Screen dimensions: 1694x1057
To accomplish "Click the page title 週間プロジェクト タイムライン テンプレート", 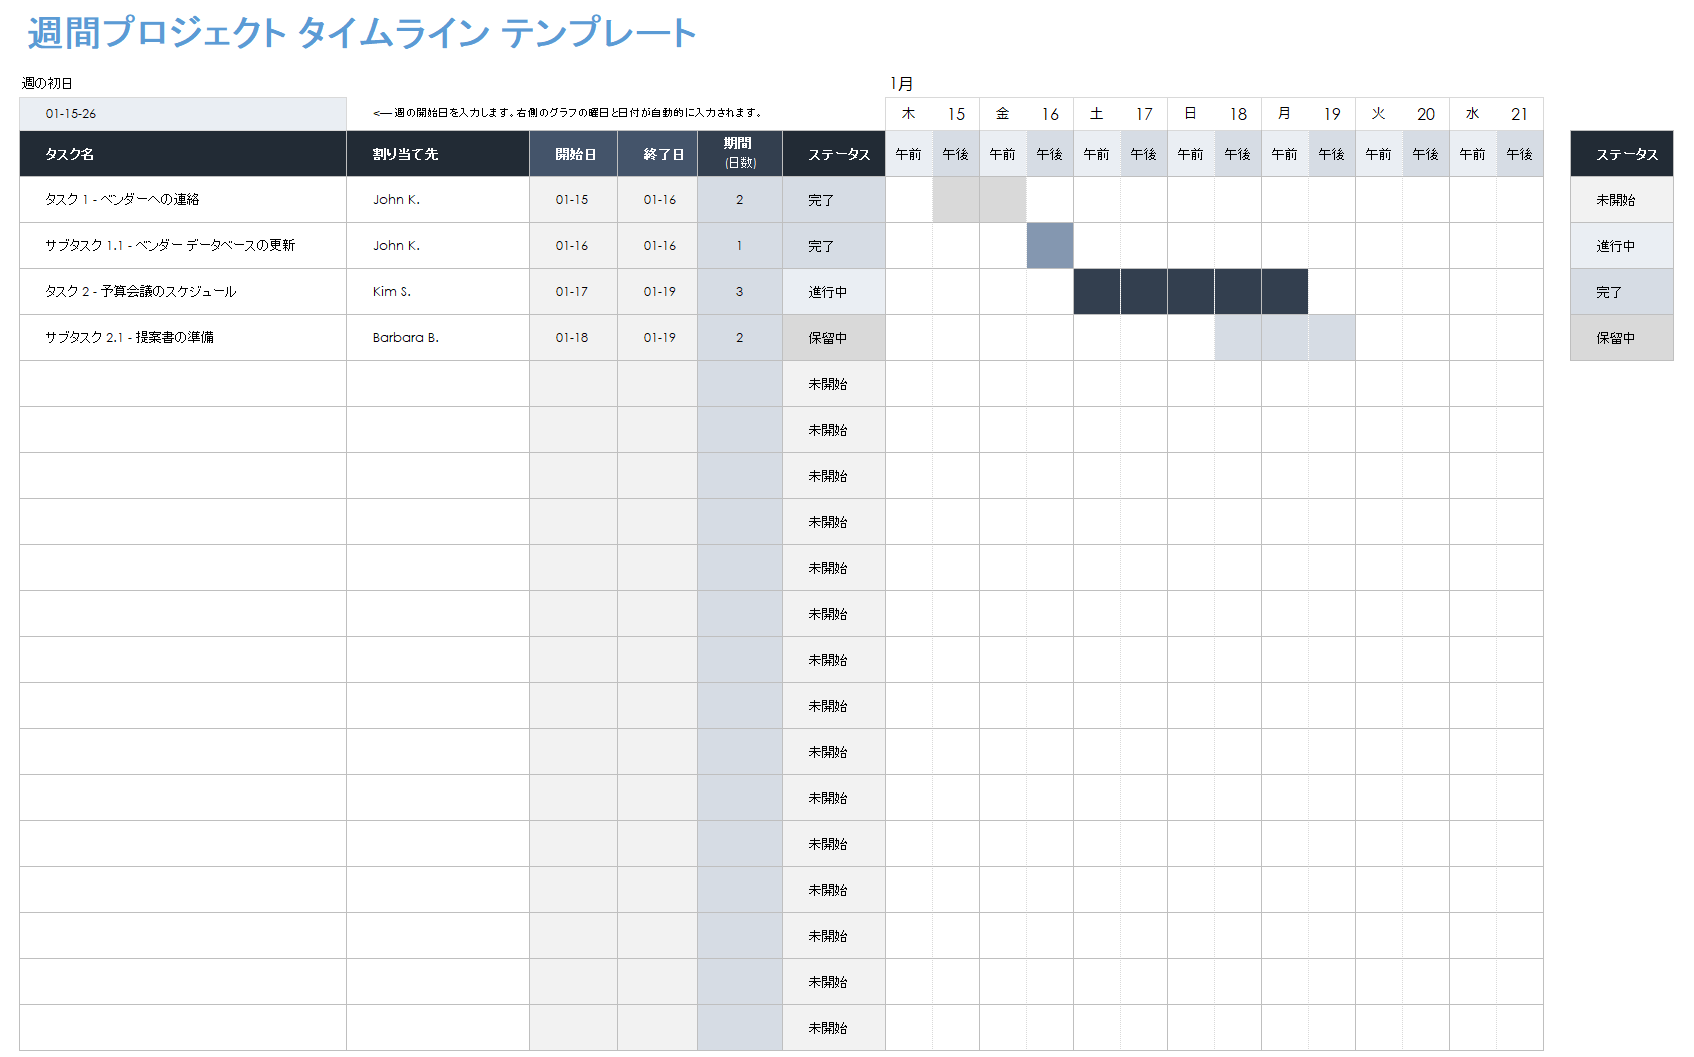I will (361, 33).
